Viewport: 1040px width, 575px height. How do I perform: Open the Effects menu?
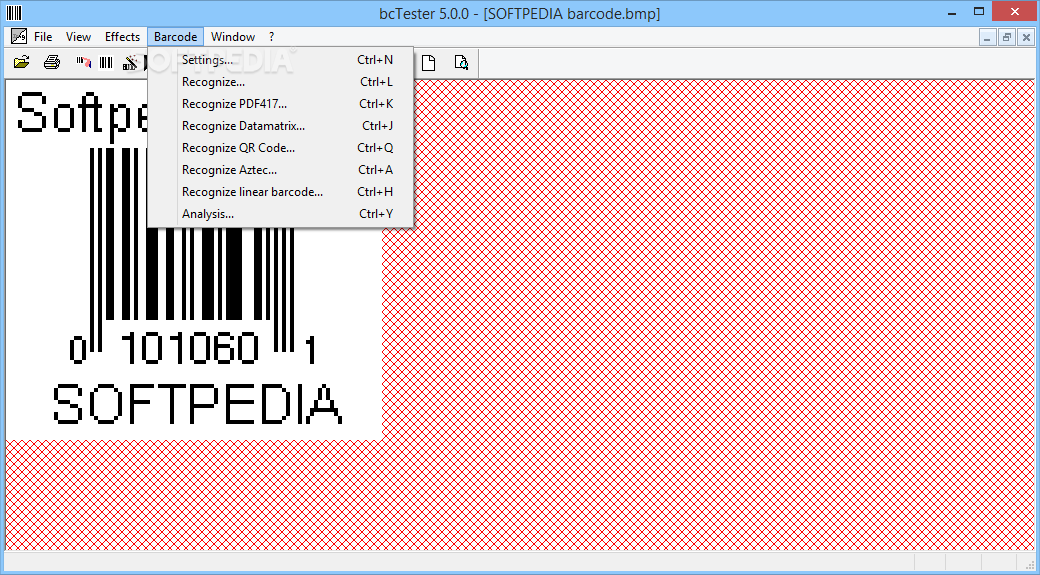[x=122, y=36]
